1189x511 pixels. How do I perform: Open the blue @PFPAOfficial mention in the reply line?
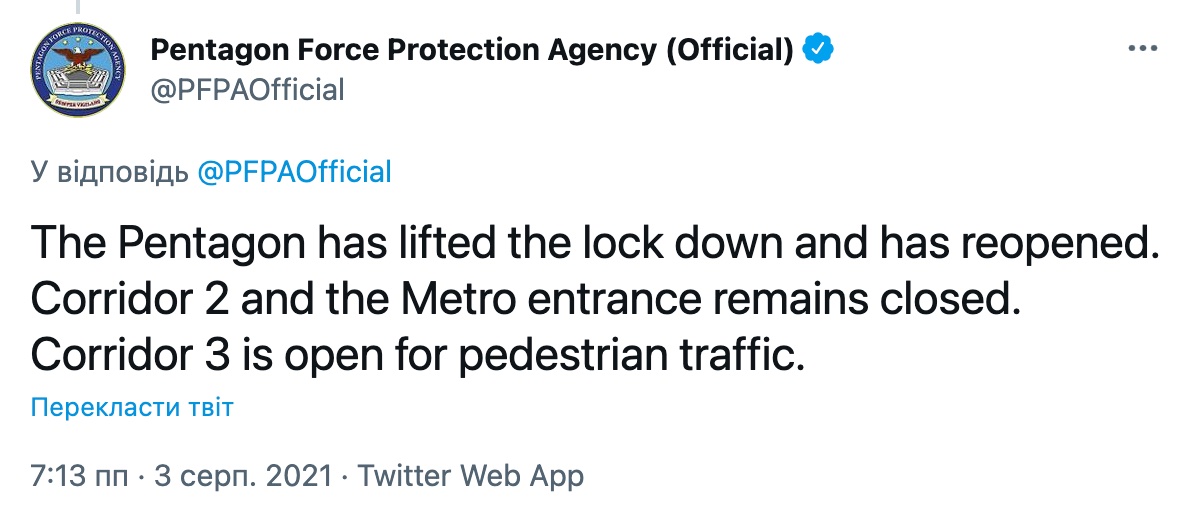(x=294, y=172)
